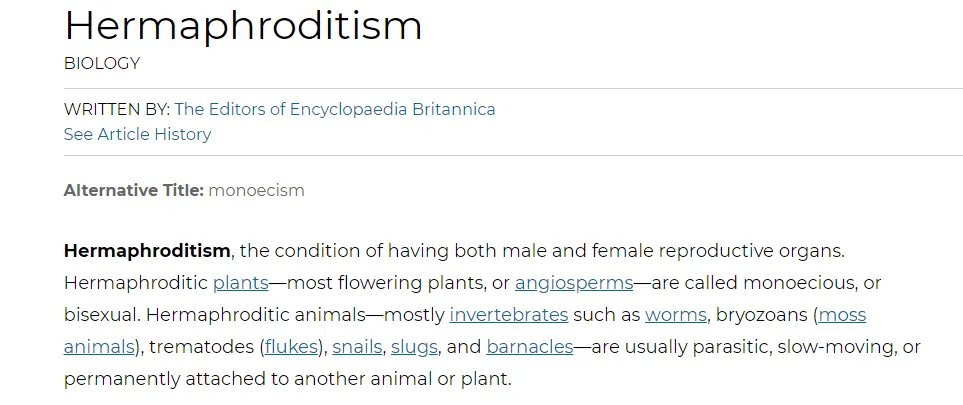Open The Editors of Encyclopaedia Britannica link
The height and width of the screenshot is (405, 963).
335,109
